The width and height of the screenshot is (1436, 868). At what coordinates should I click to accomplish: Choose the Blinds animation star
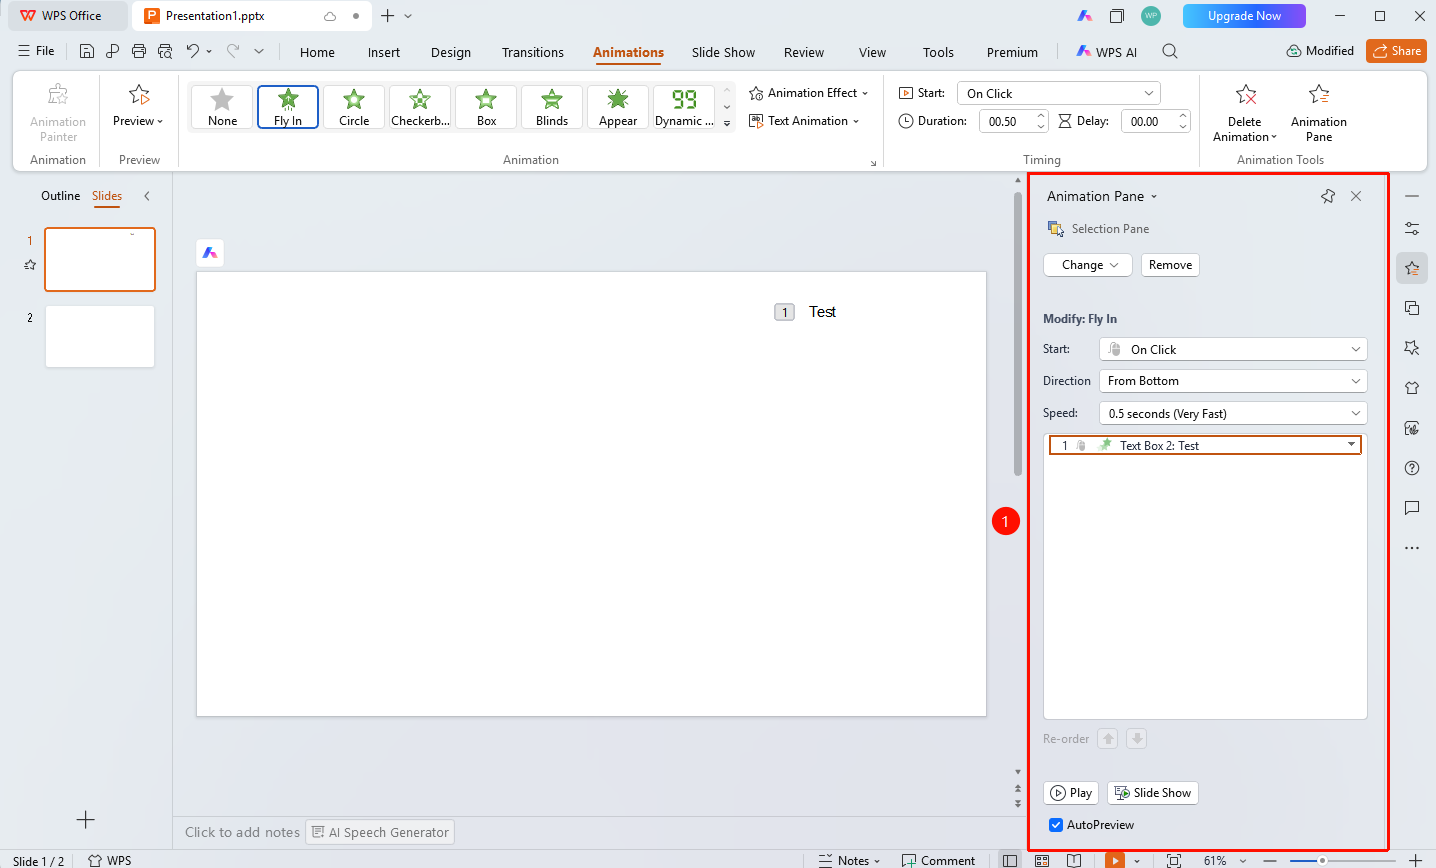(552, 107)
